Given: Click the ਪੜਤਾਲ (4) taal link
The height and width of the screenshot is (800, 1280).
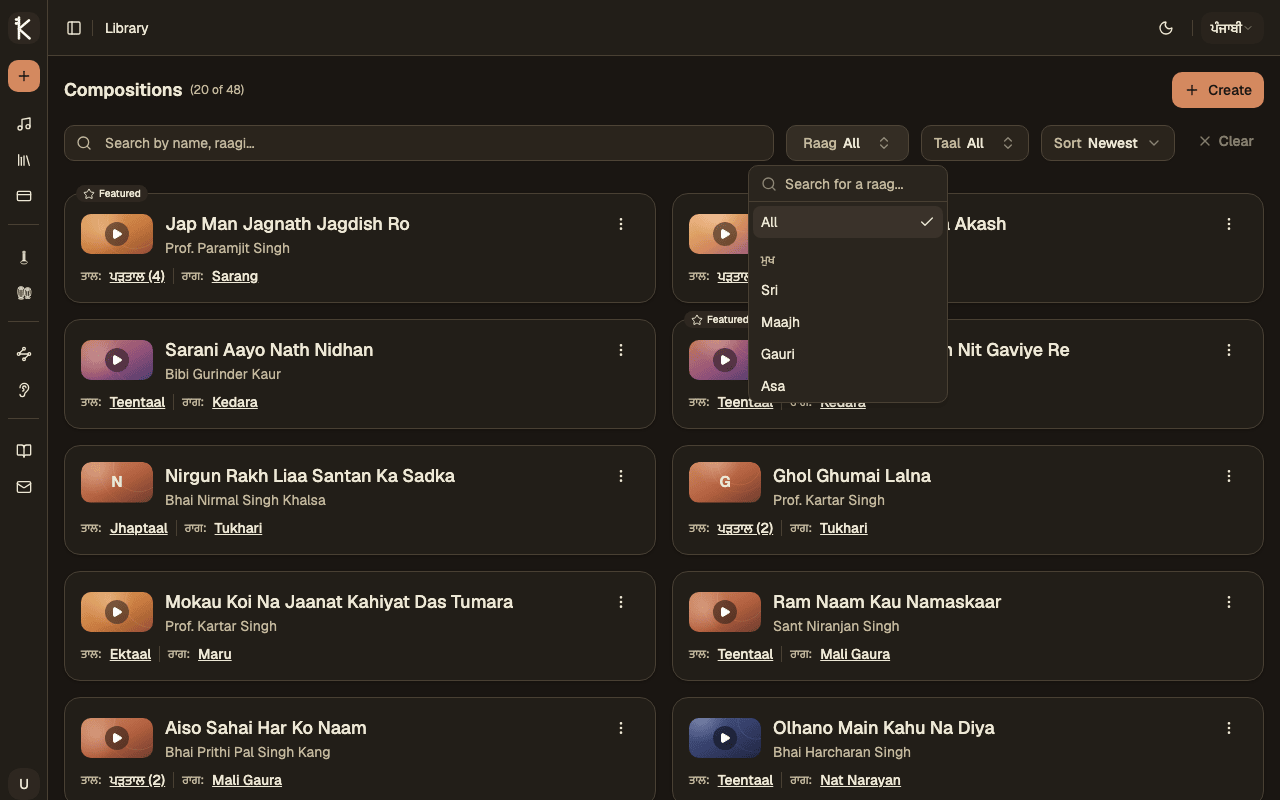Looking at the screenshot, I should (137, 276).
